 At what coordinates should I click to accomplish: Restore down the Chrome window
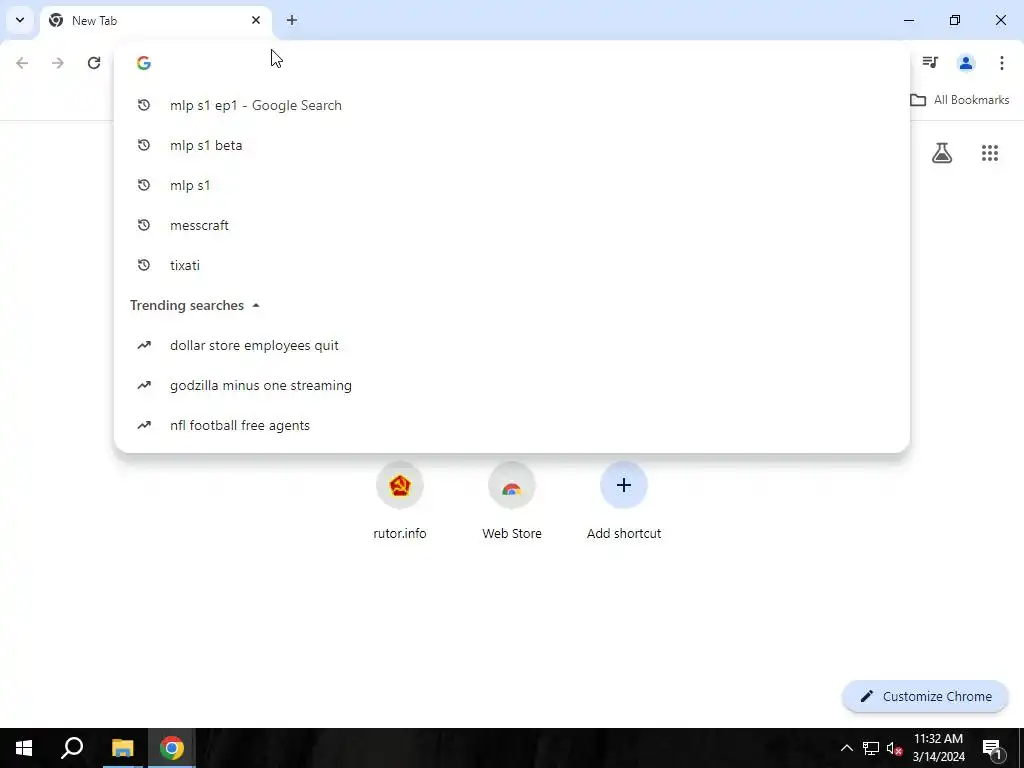pyautogui.click(x=955, y=20)
